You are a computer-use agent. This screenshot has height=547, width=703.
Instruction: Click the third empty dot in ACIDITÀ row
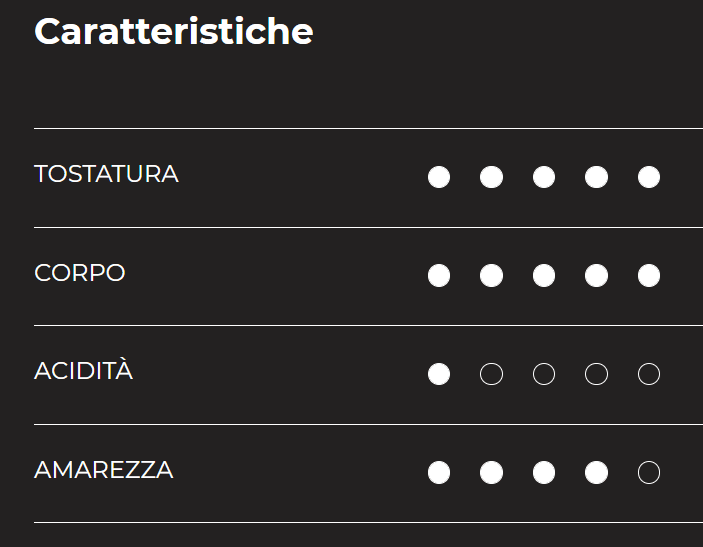click(x=596, y=374)
